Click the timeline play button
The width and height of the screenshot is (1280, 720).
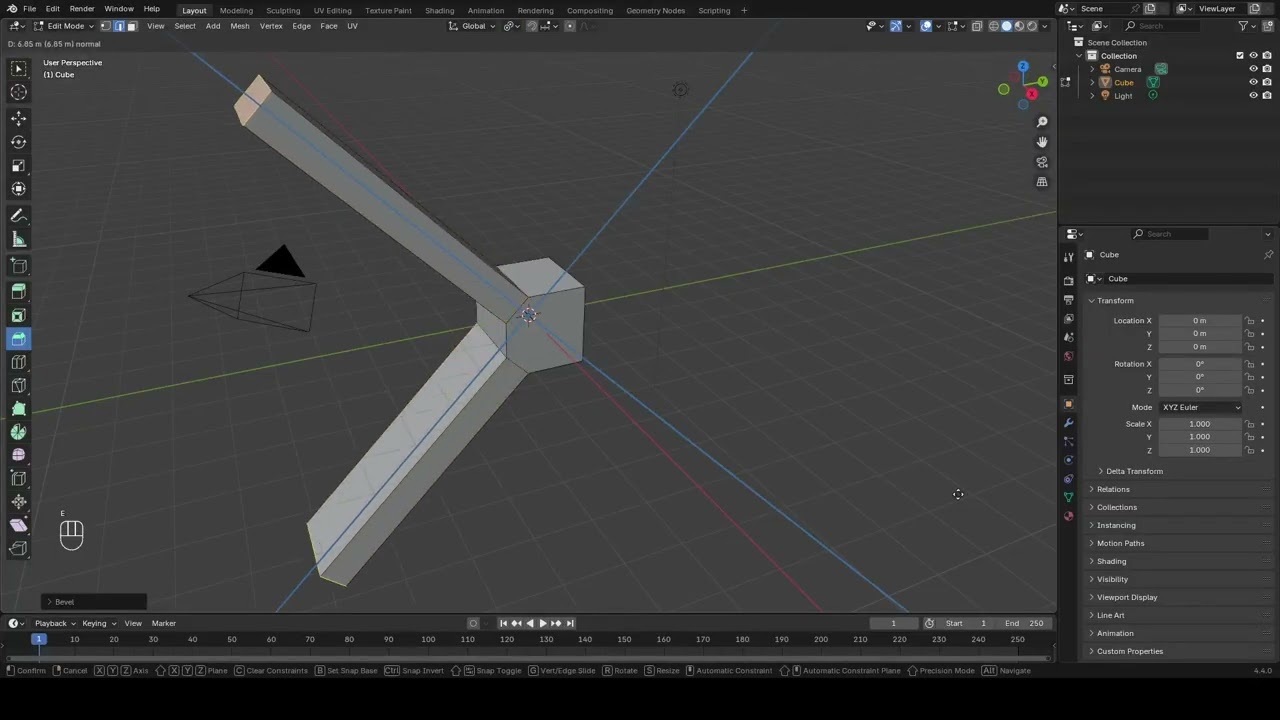[x=543, y=623]
